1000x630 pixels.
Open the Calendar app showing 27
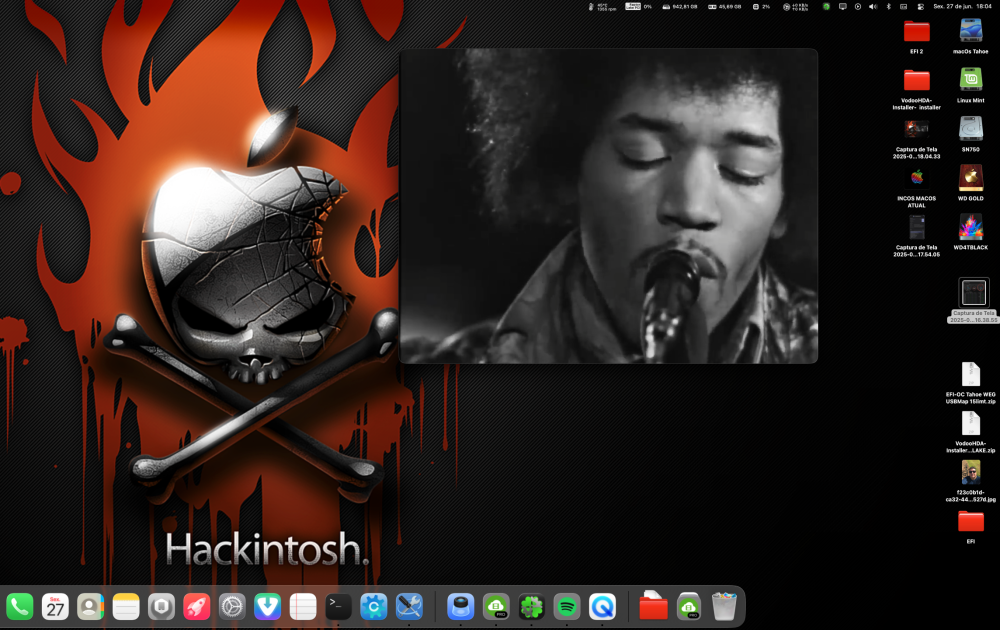[55, 606]
